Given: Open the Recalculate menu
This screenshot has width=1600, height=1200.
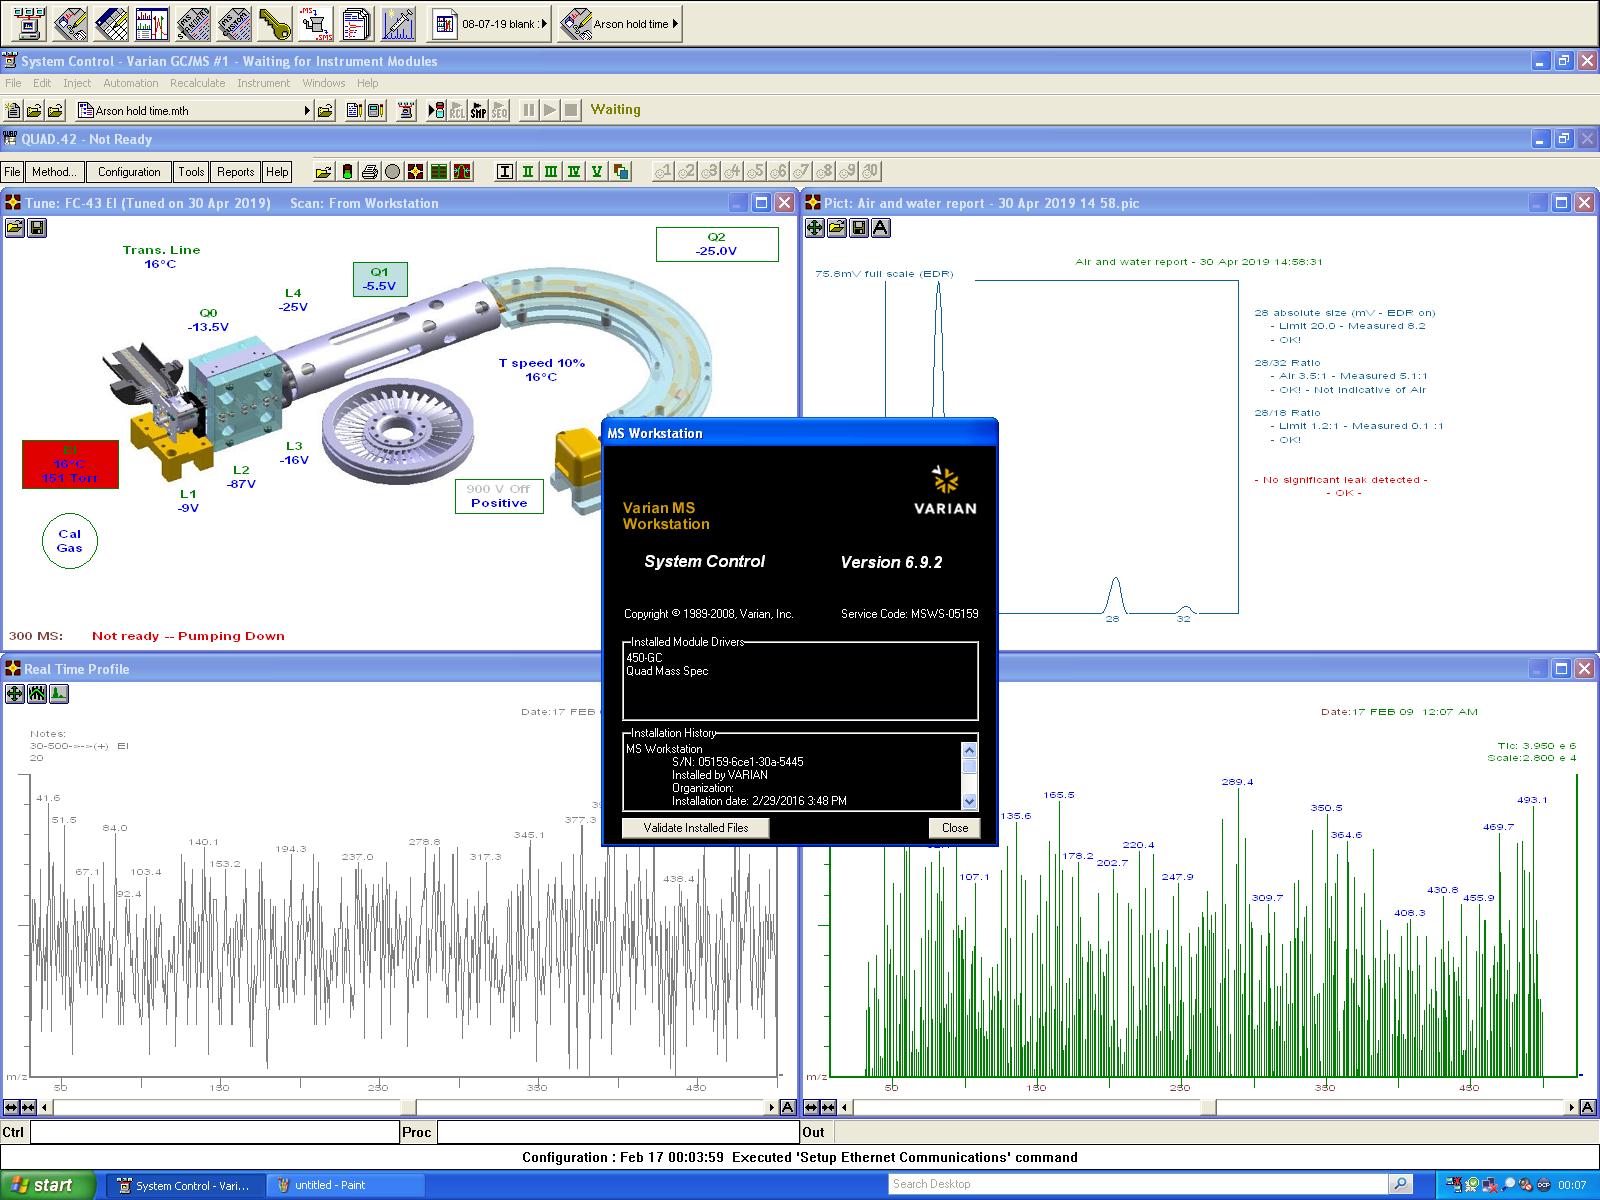Looking at the screenshot, I should point(197,83).
